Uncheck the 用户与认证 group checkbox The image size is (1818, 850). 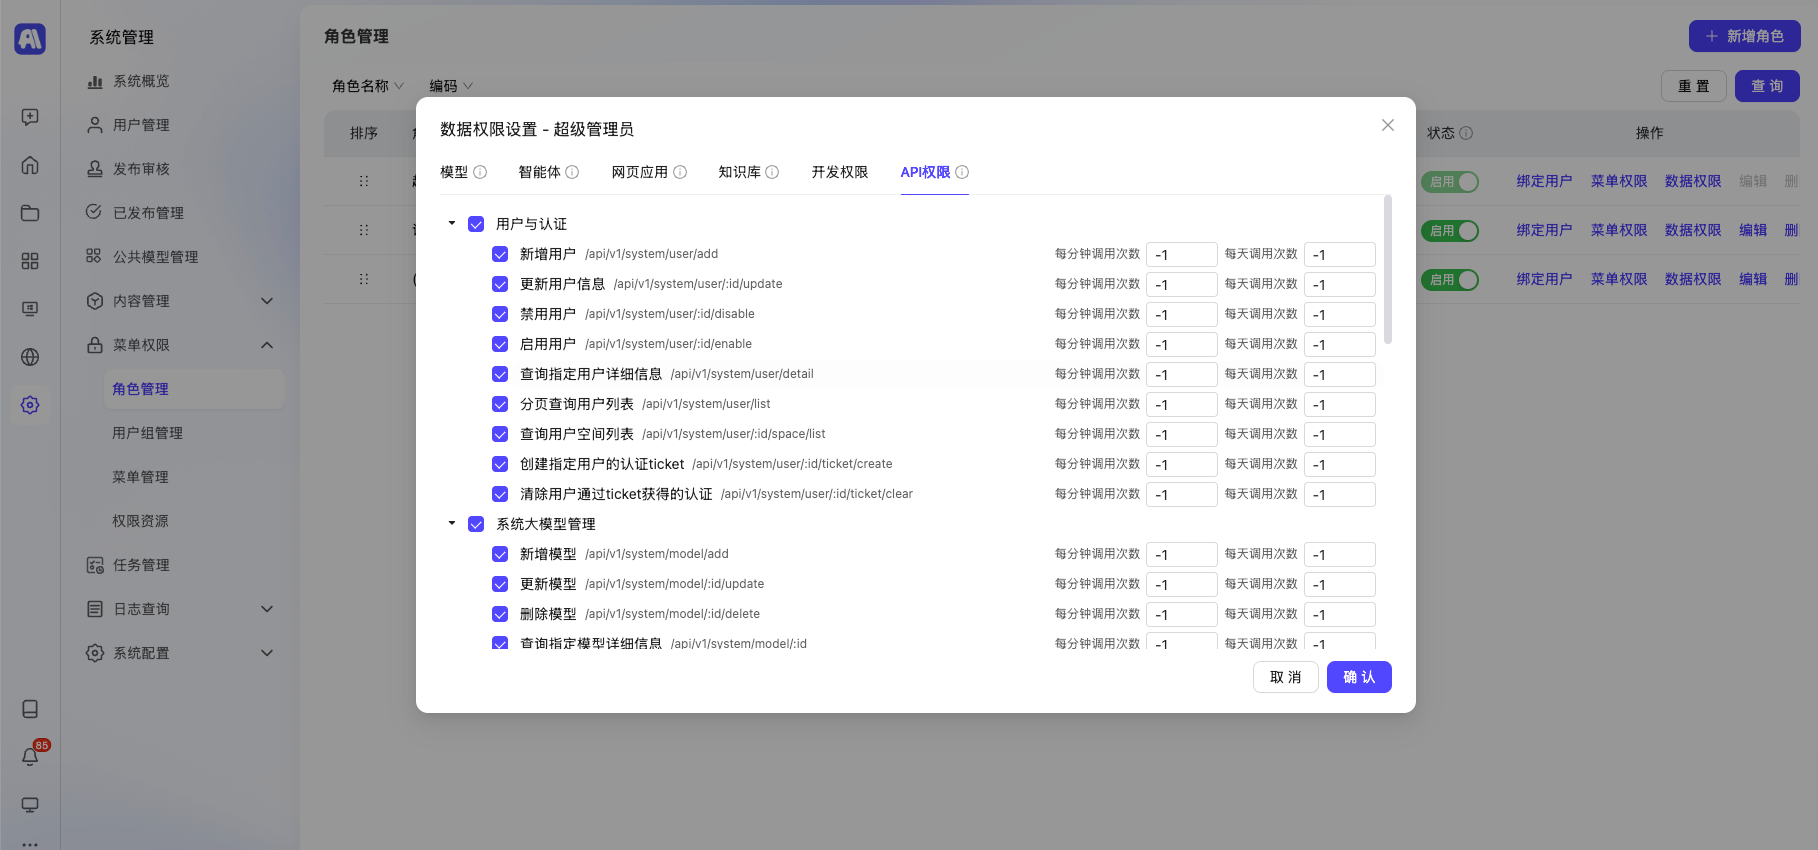tap(476, 224)
